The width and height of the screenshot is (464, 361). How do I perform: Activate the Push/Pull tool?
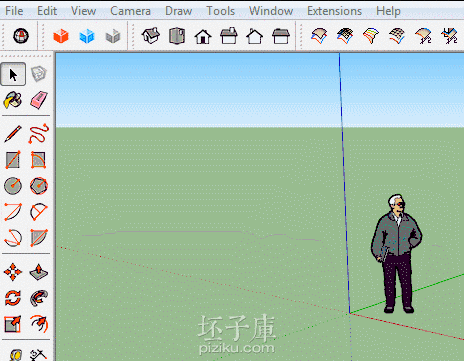coord(39,272)
